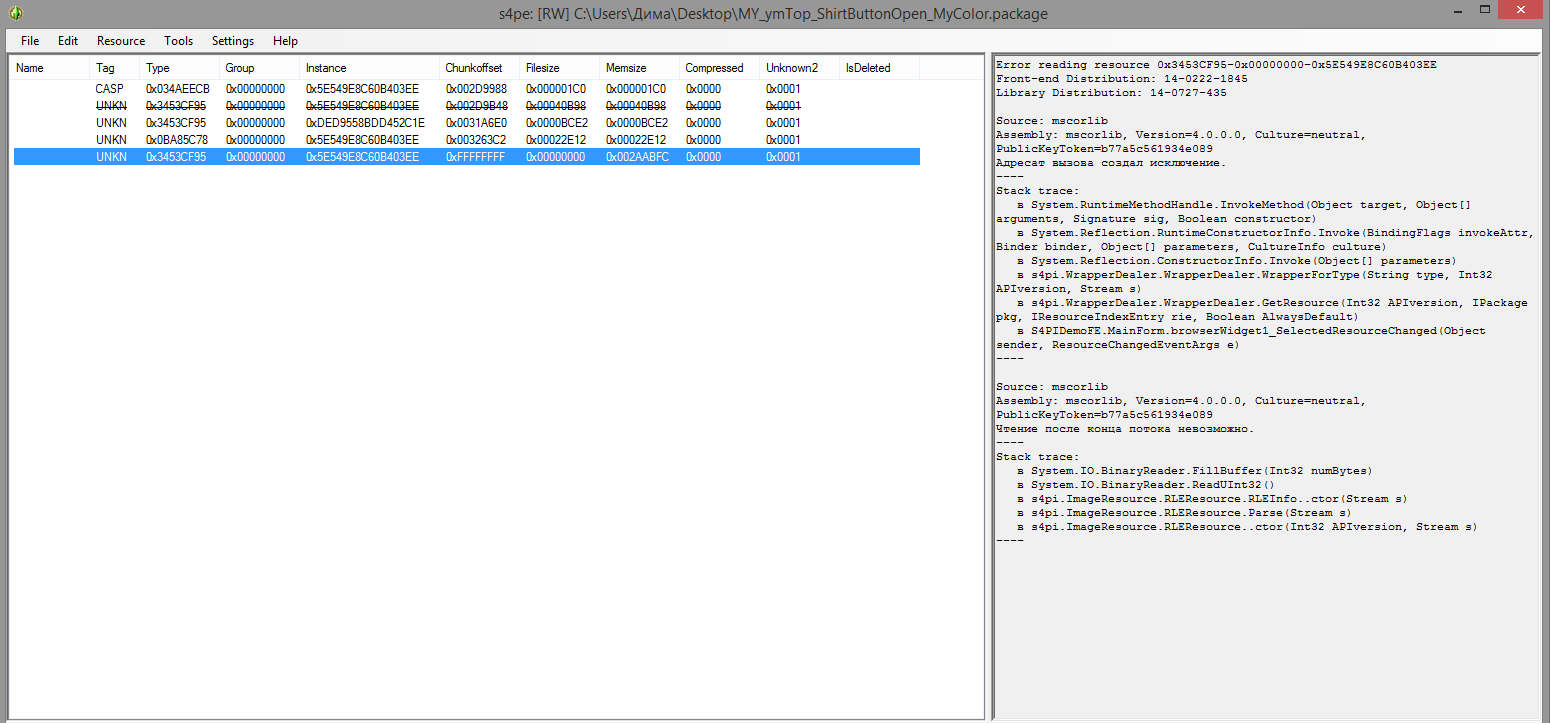Image resolution: width=1550 pixels, height=723 pixels.
Task: Click the highlighted row with chunkoffset 0xFFFFFFFF
Action: 475,157
